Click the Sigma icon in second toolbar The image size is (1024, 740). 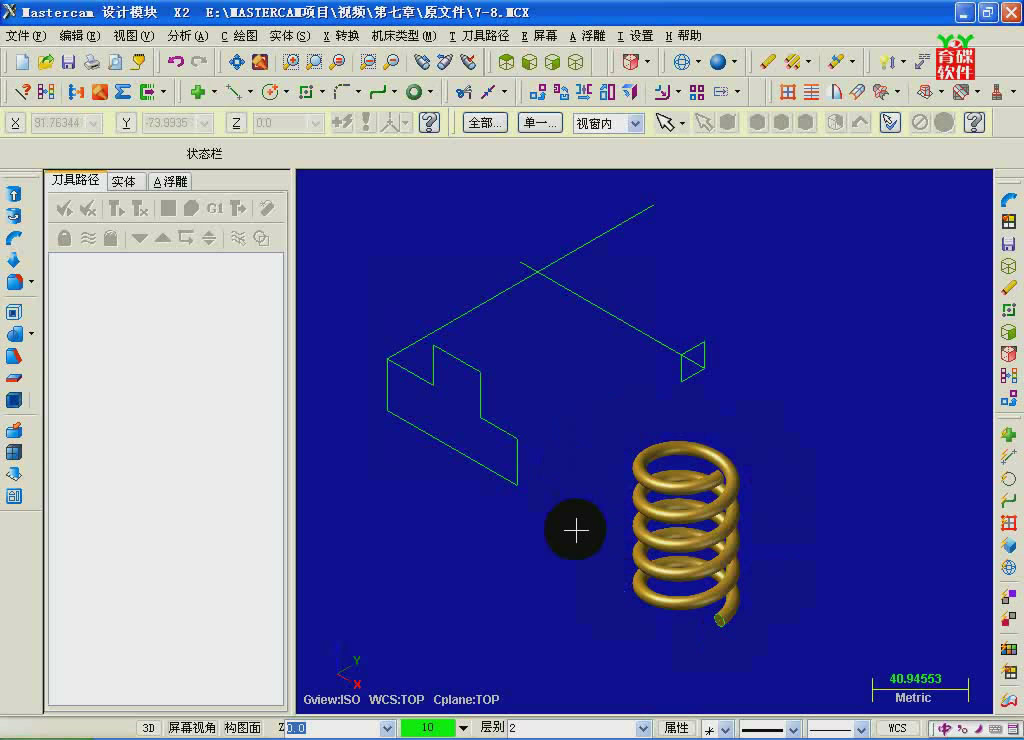(x=123, y=92)
